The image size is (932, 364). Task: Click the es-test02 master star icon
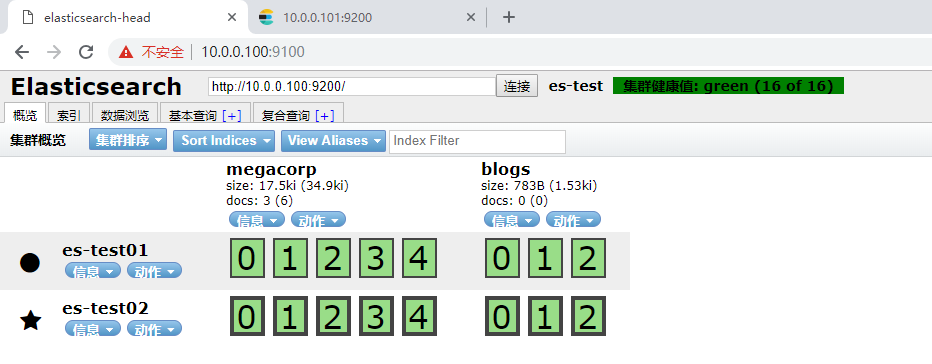point(30,321)
